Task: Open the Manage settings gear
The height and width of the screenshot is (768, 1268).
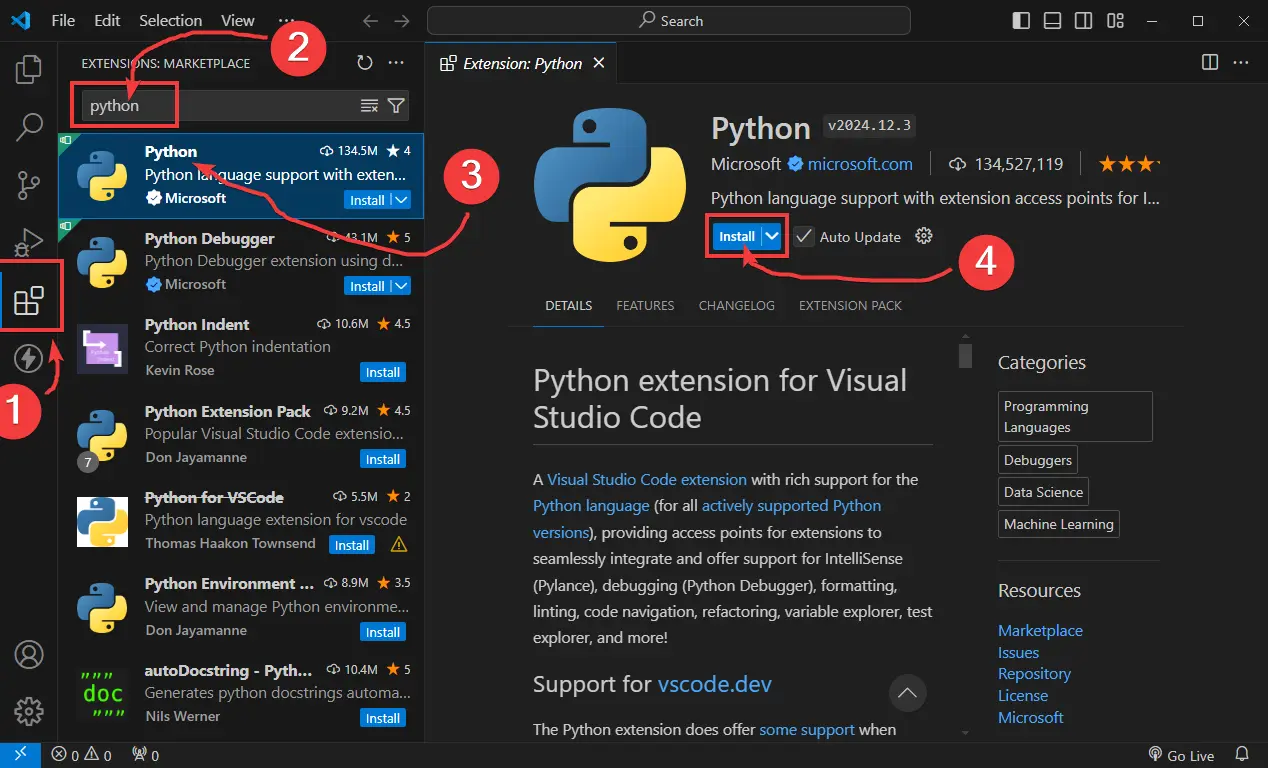Action: coord(28,711)
